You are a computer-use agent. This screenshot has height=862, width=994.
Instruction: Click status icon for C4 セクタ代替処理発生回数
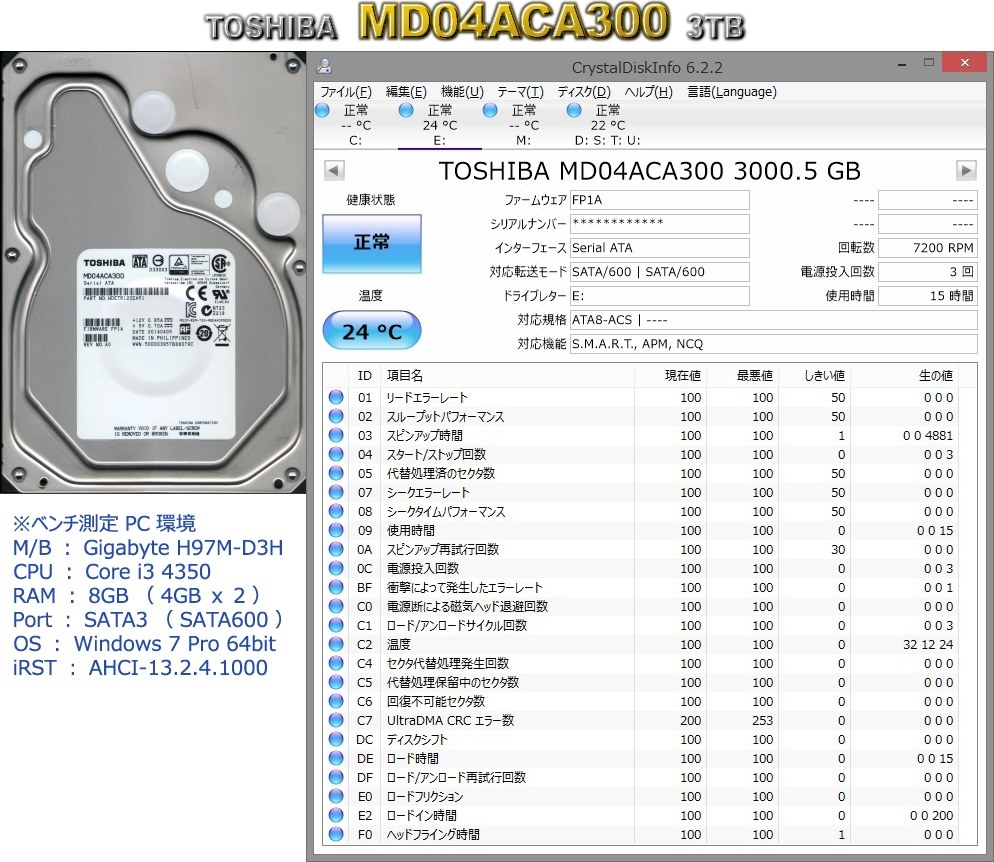(x=336, y=664)
